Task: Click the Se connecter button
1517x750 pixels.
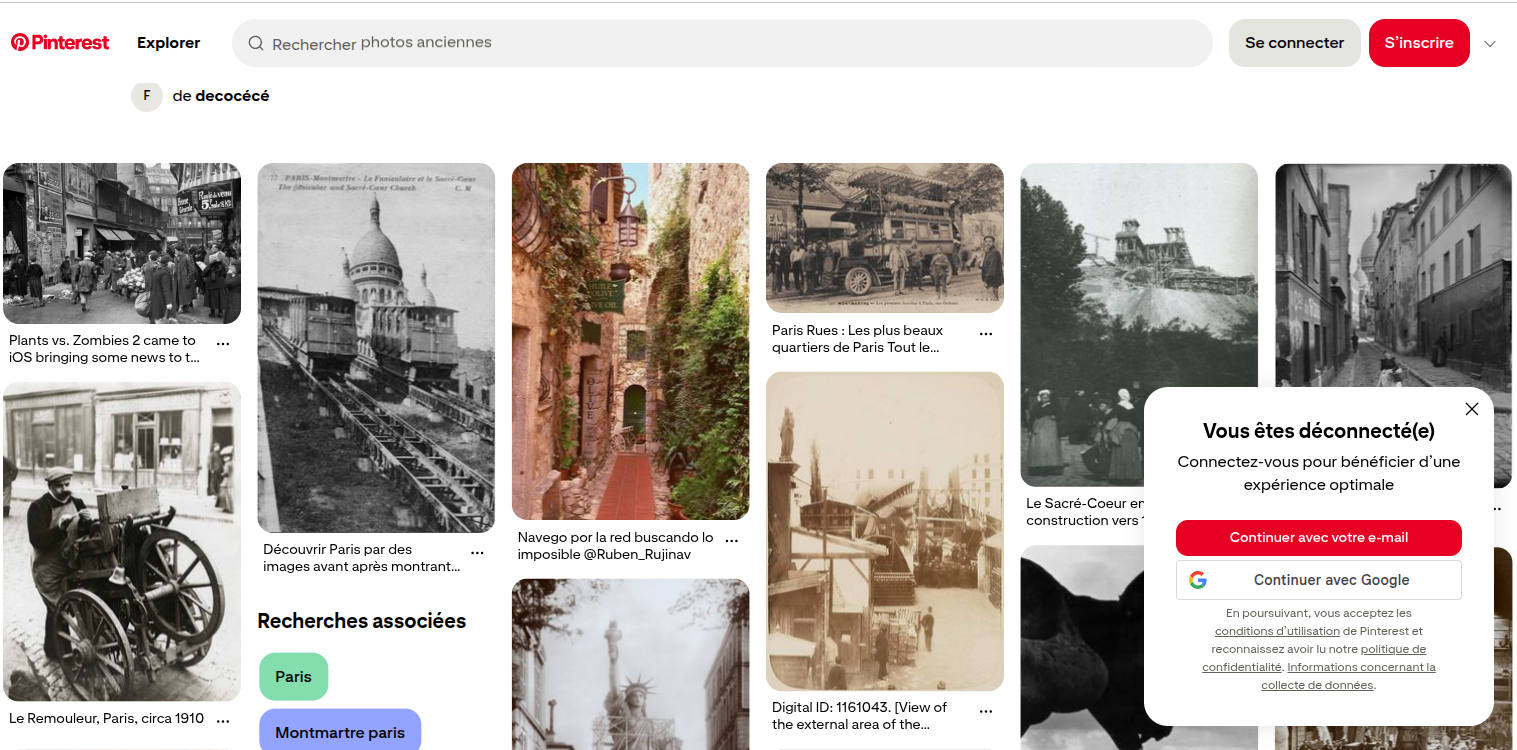Action: pyautogui.click(x=1294, y=43)
